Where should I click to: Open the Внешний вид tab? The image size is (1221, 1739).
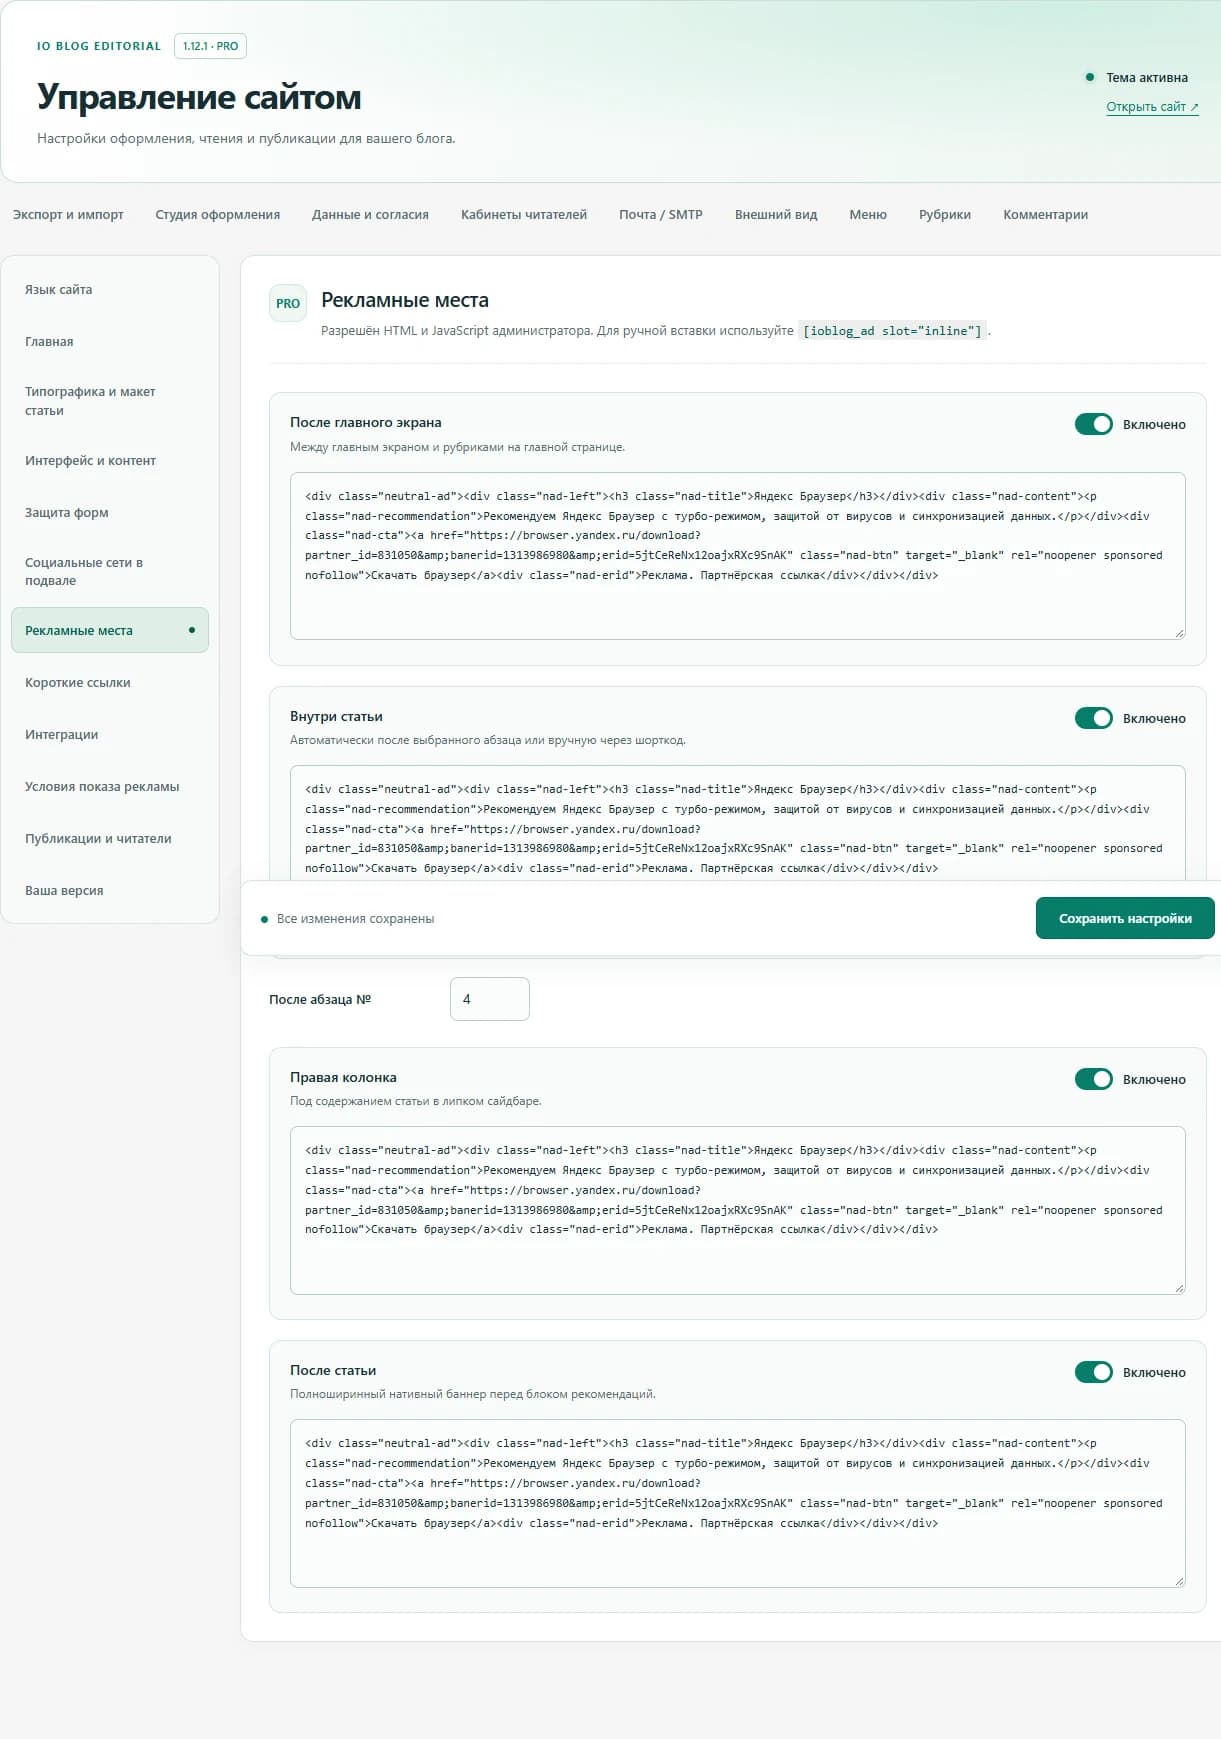[x=776, y=214]
